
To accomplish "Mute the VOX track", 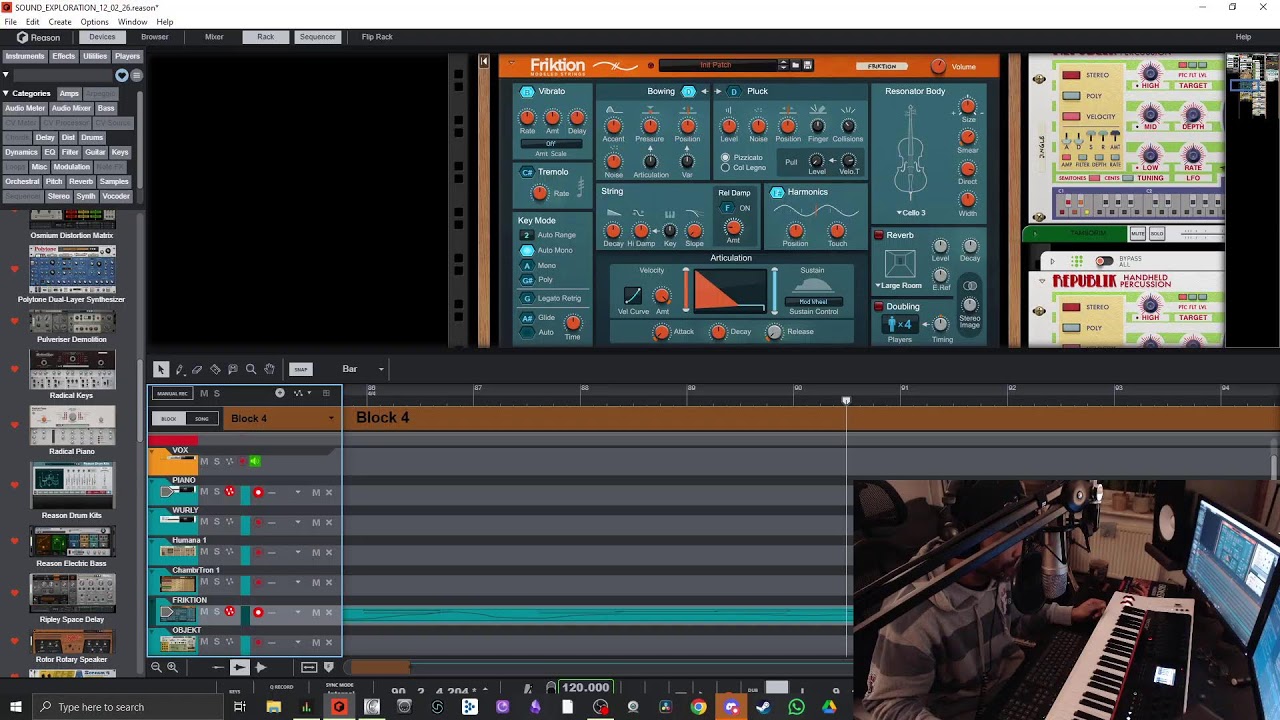I will click(204, 461).
